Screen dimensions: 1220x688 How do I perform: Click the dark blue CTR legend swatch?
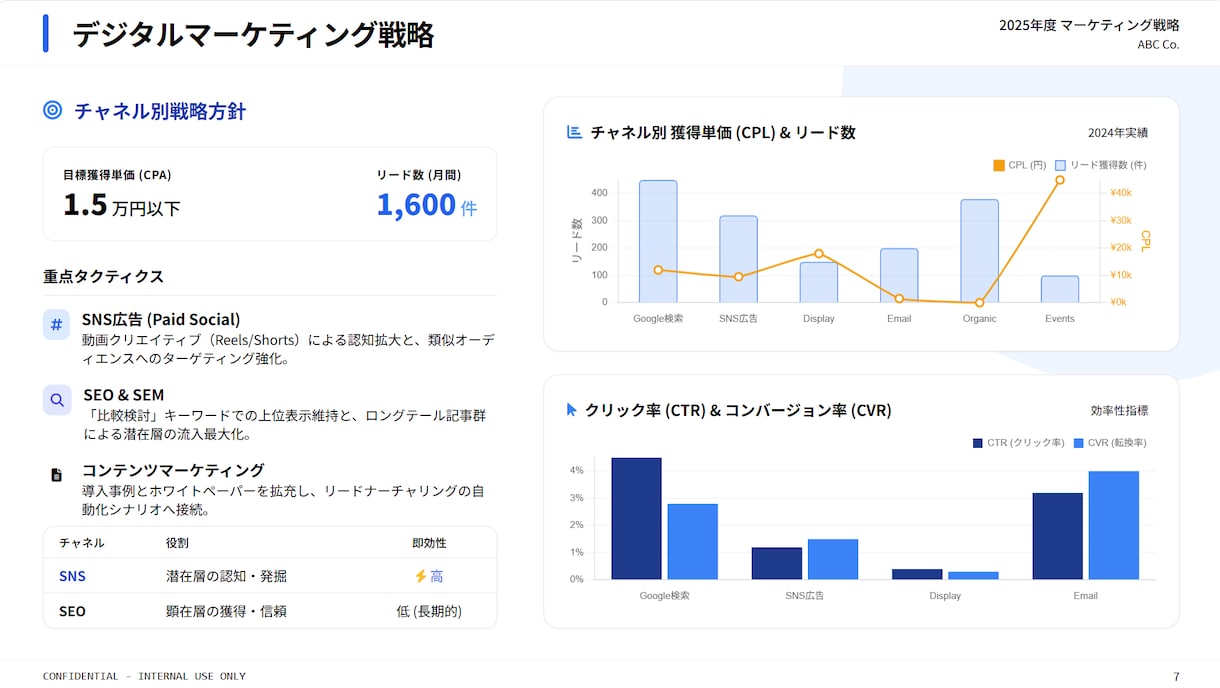coord(977,443)
